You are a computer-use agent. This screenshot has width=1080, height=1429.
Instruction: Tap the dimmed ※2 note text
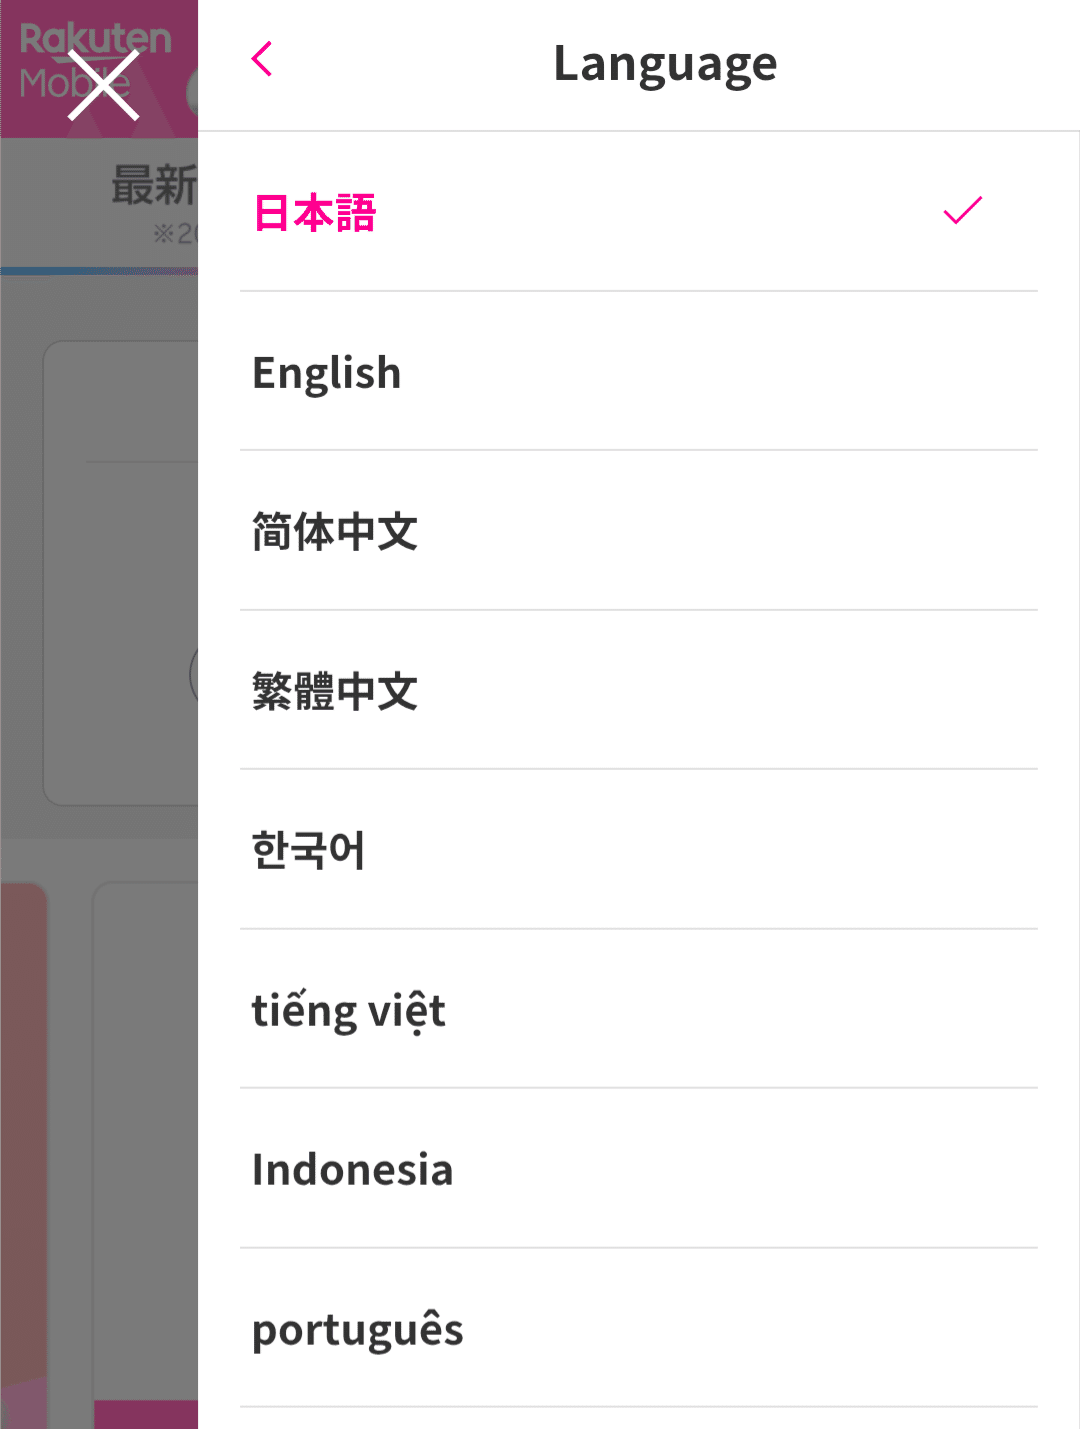pyautogui.click(x=175, y=234)
